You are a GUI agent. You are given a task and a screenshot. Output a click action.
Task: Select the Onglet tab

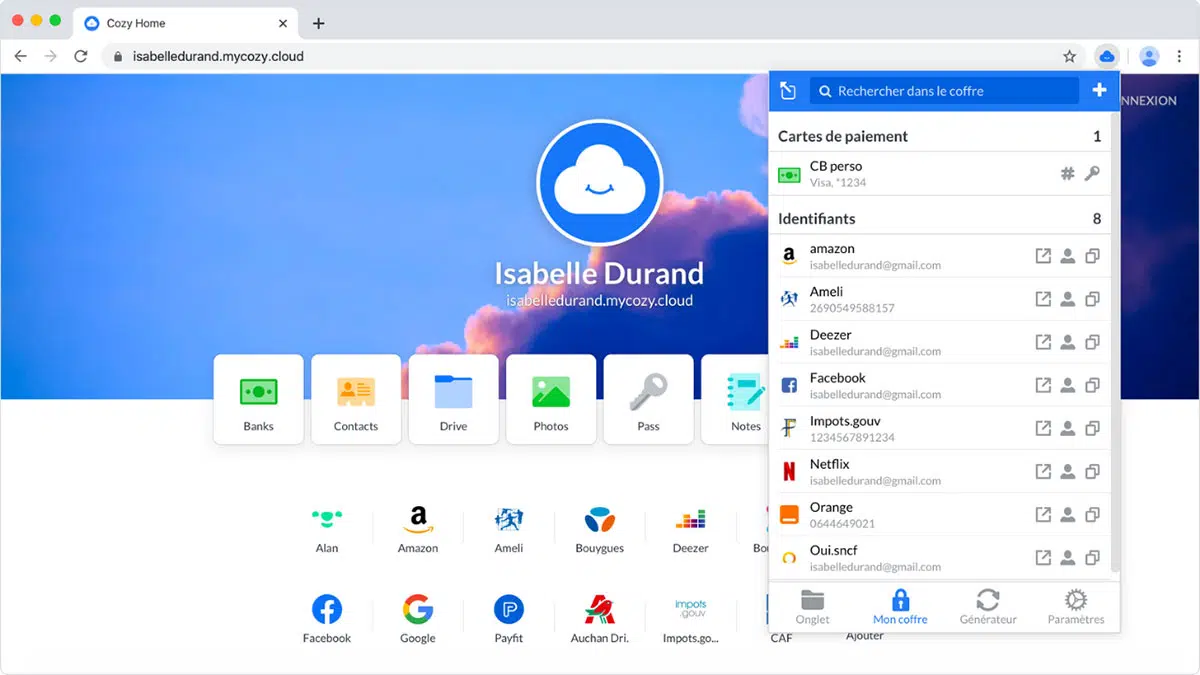(x=812, y=606)
